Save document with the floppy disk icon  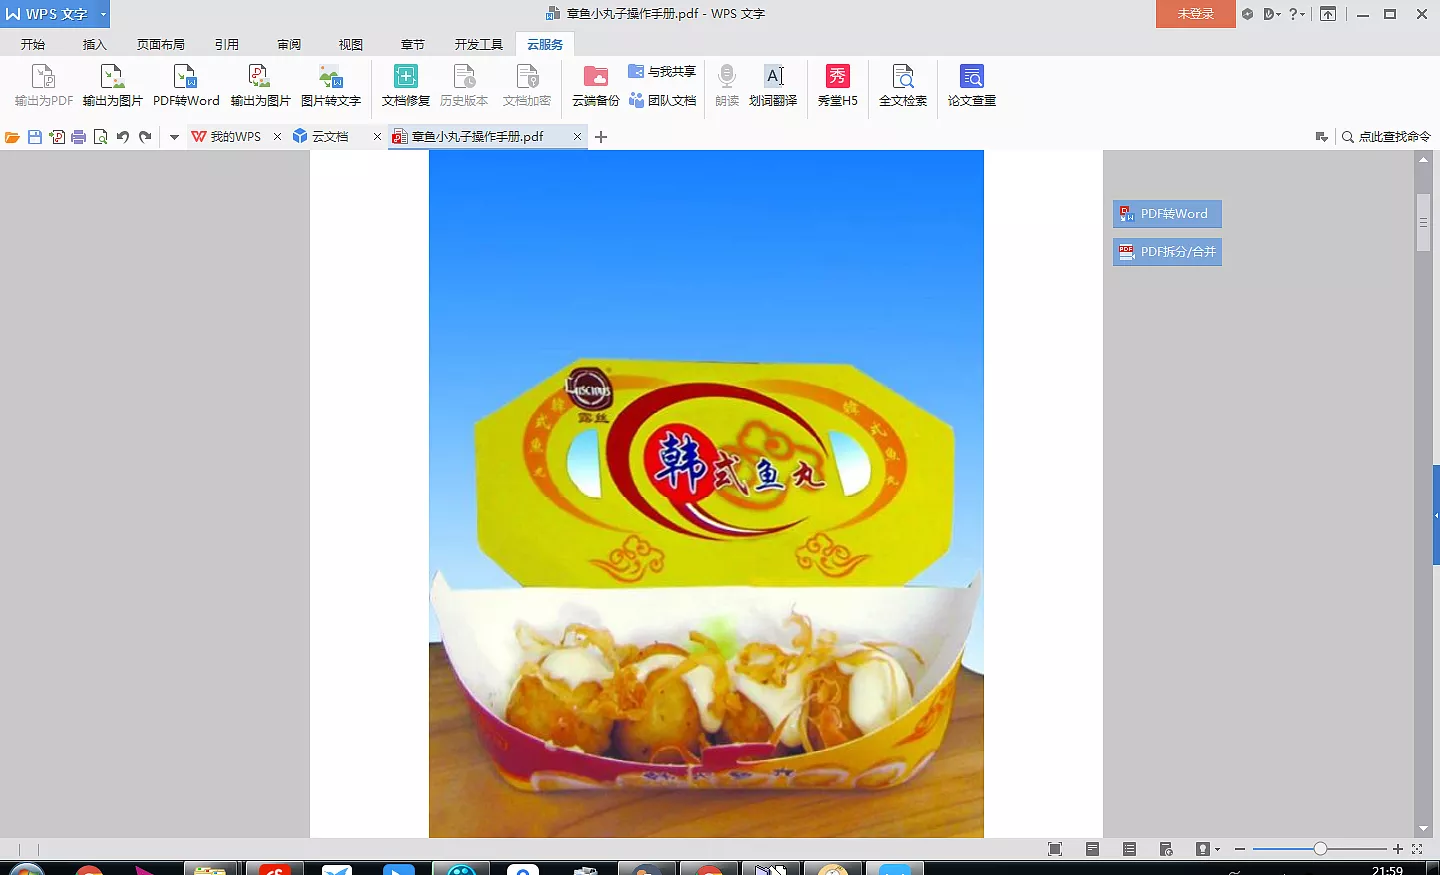(x=35, y=137)
